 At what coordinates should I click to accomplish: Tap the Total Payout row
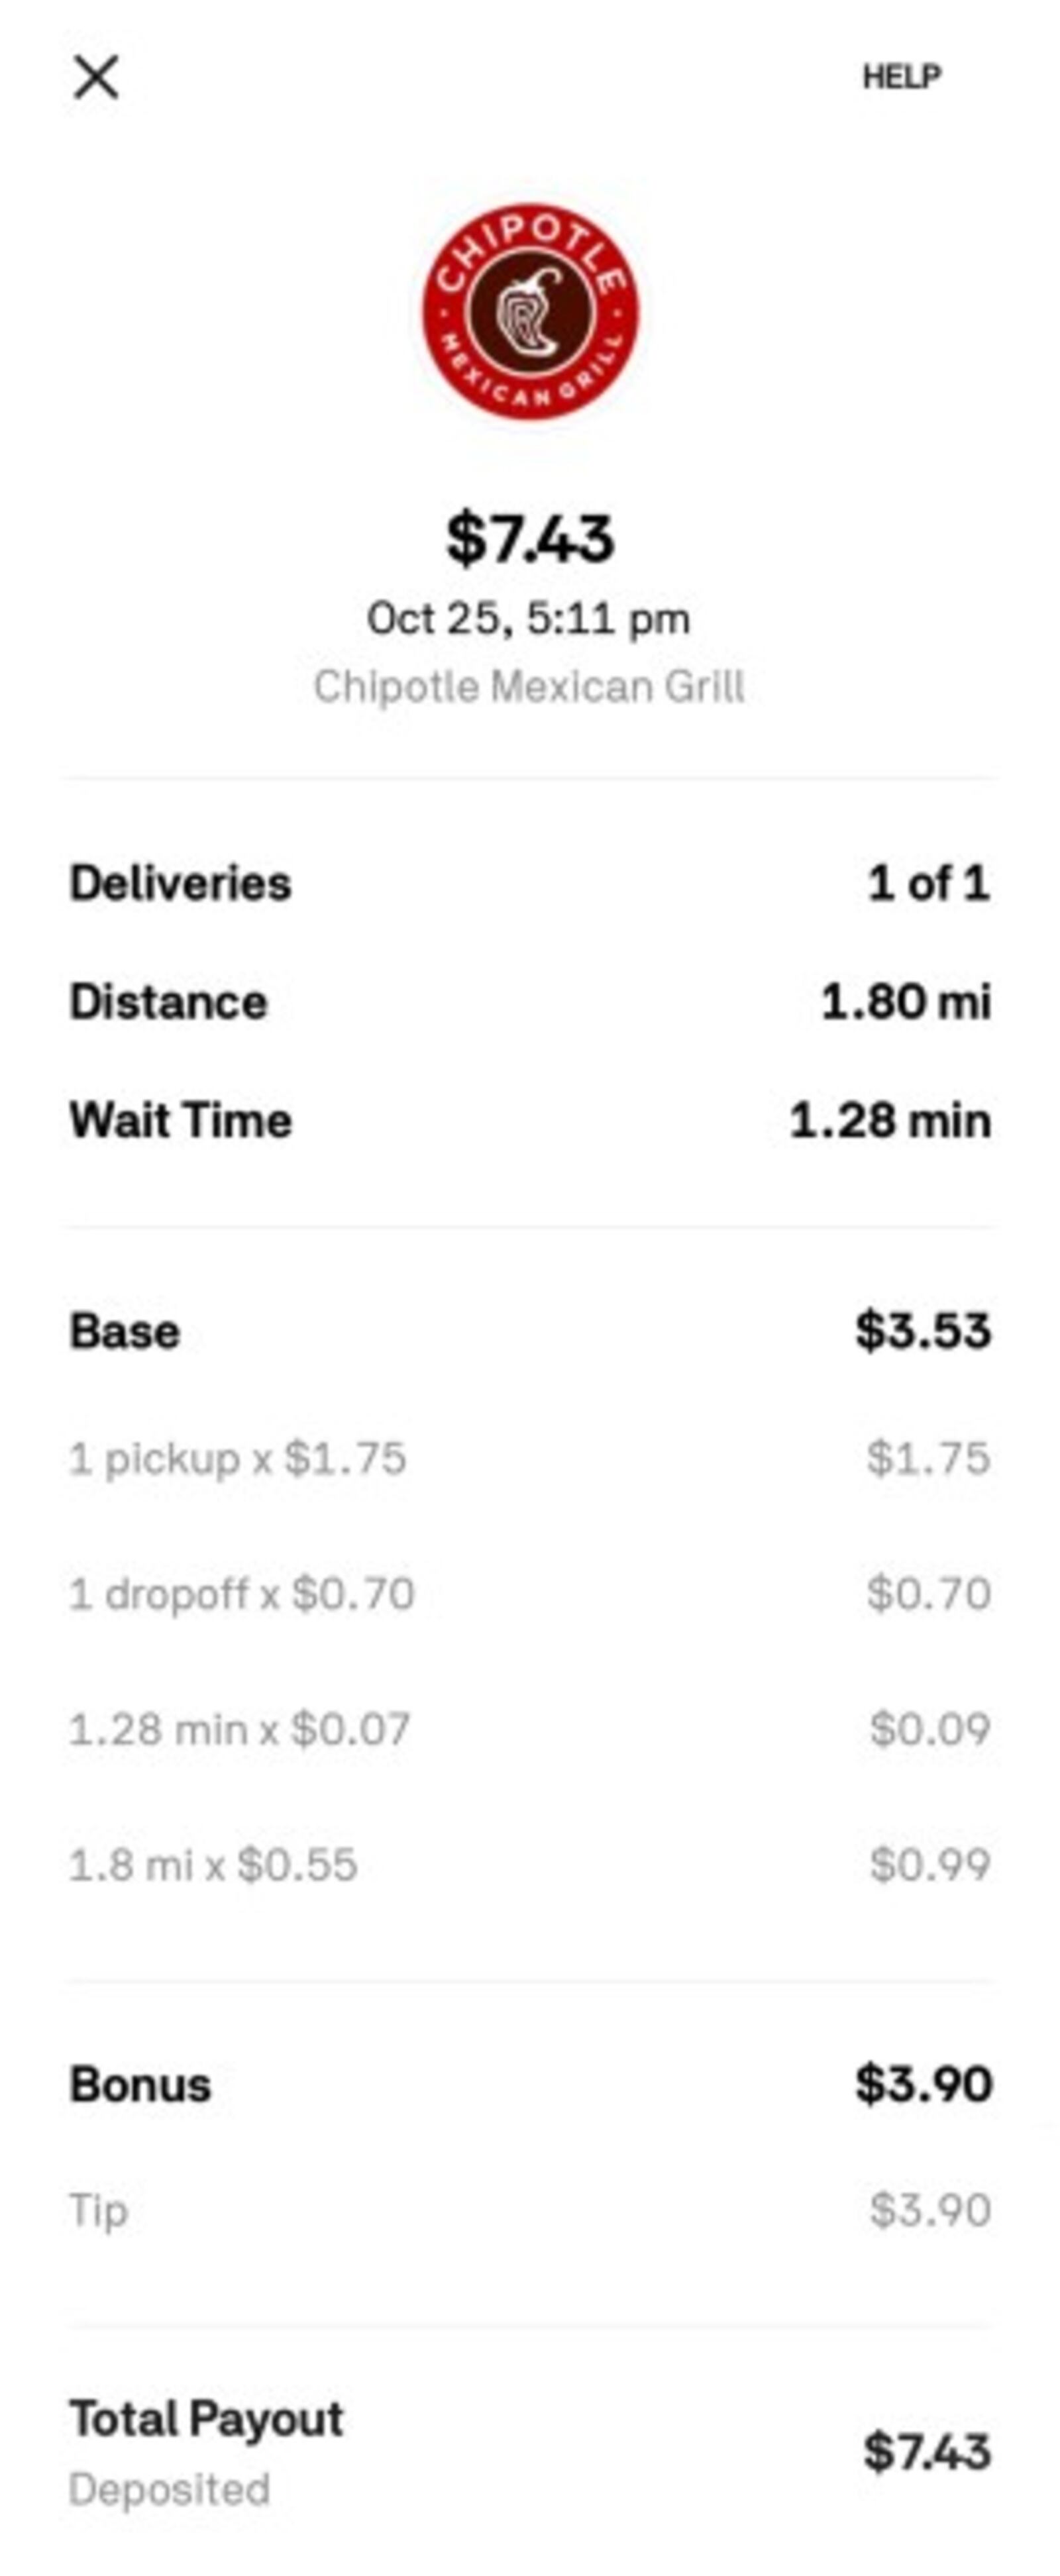coord(530,2452)
